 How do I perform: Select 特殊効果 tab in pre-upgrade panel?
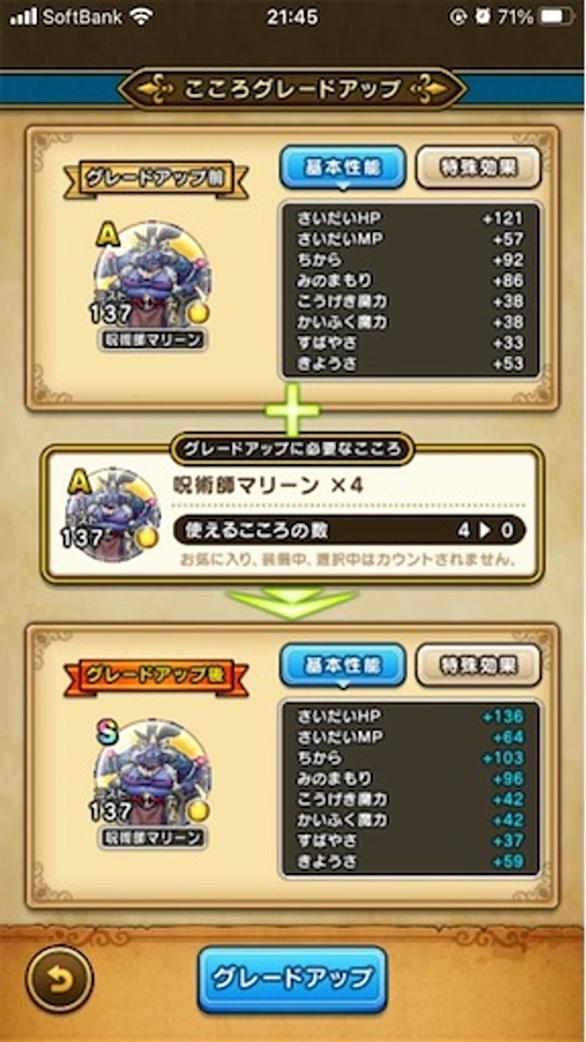(478, 167)
